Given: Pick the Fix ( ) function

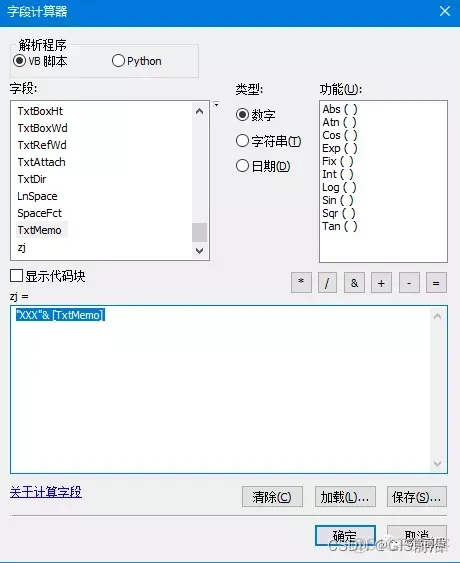Looking at the screenshot, I should click(x=338, y=161).
